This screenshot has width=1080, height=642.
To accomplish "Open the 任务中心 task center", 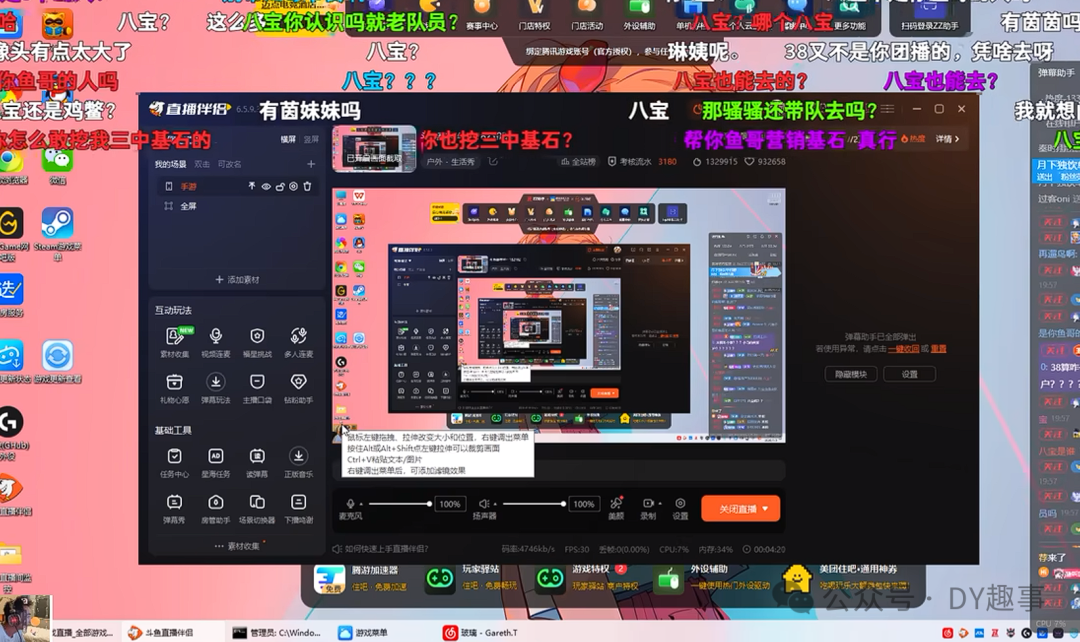I will pos(174,463).
